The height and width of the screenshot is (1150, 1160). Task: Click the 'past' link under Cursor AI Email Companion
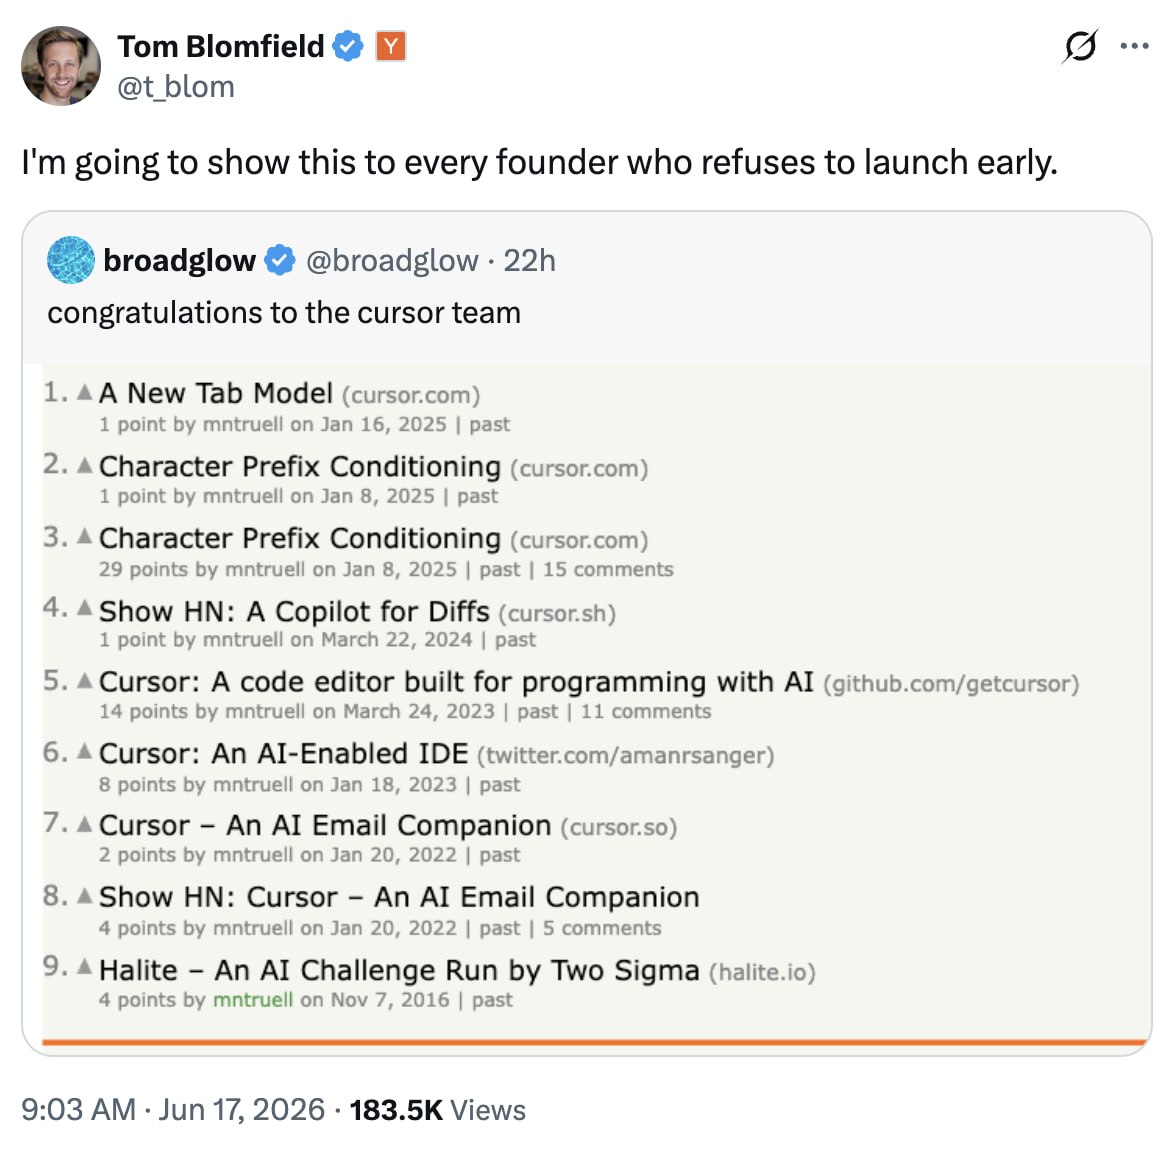(500, 855)
